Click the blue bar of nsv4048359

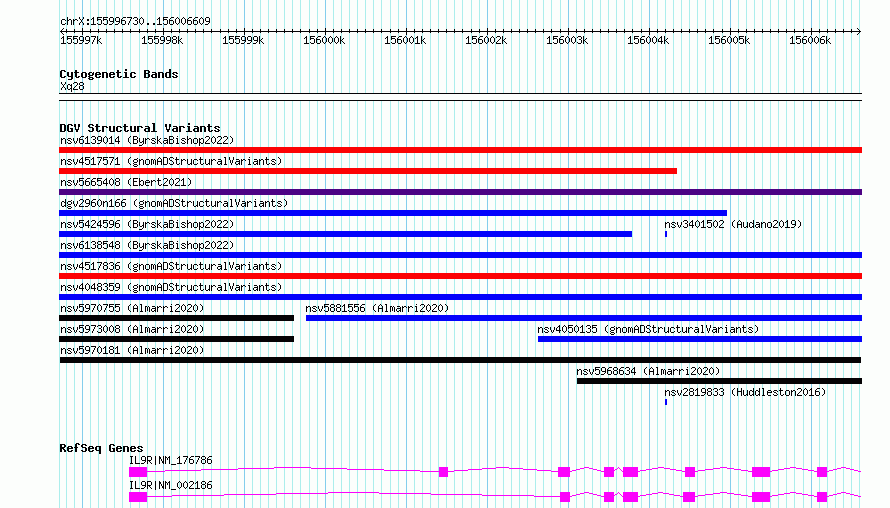click(x=460, y=297)
